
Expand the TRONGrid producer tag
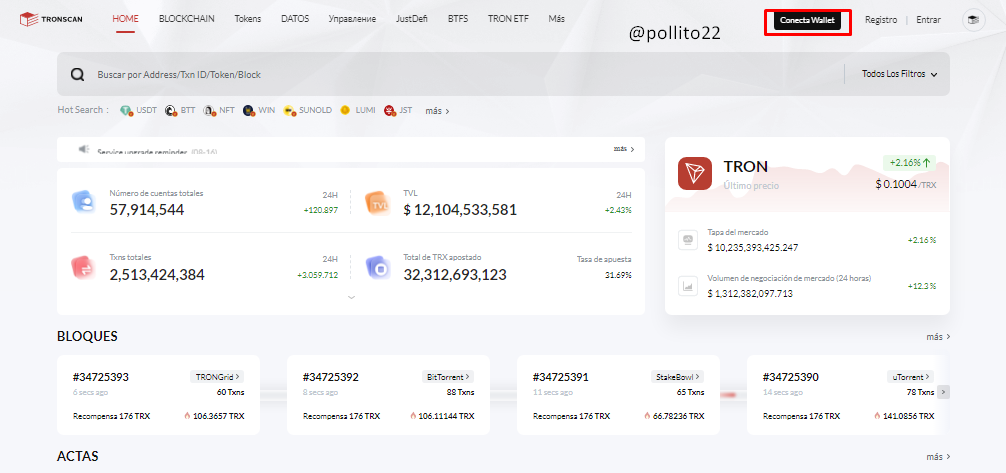217,377
